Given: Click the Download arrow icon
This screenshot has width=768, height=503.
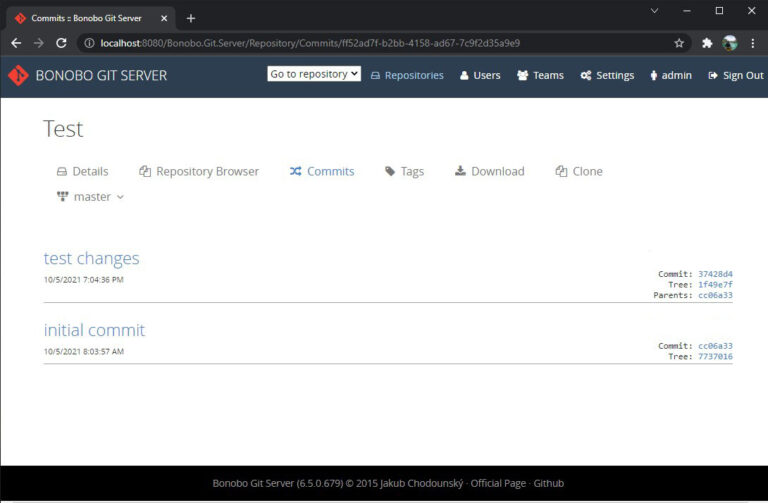Looking at the screenshot, I should [x=460, y=170].
